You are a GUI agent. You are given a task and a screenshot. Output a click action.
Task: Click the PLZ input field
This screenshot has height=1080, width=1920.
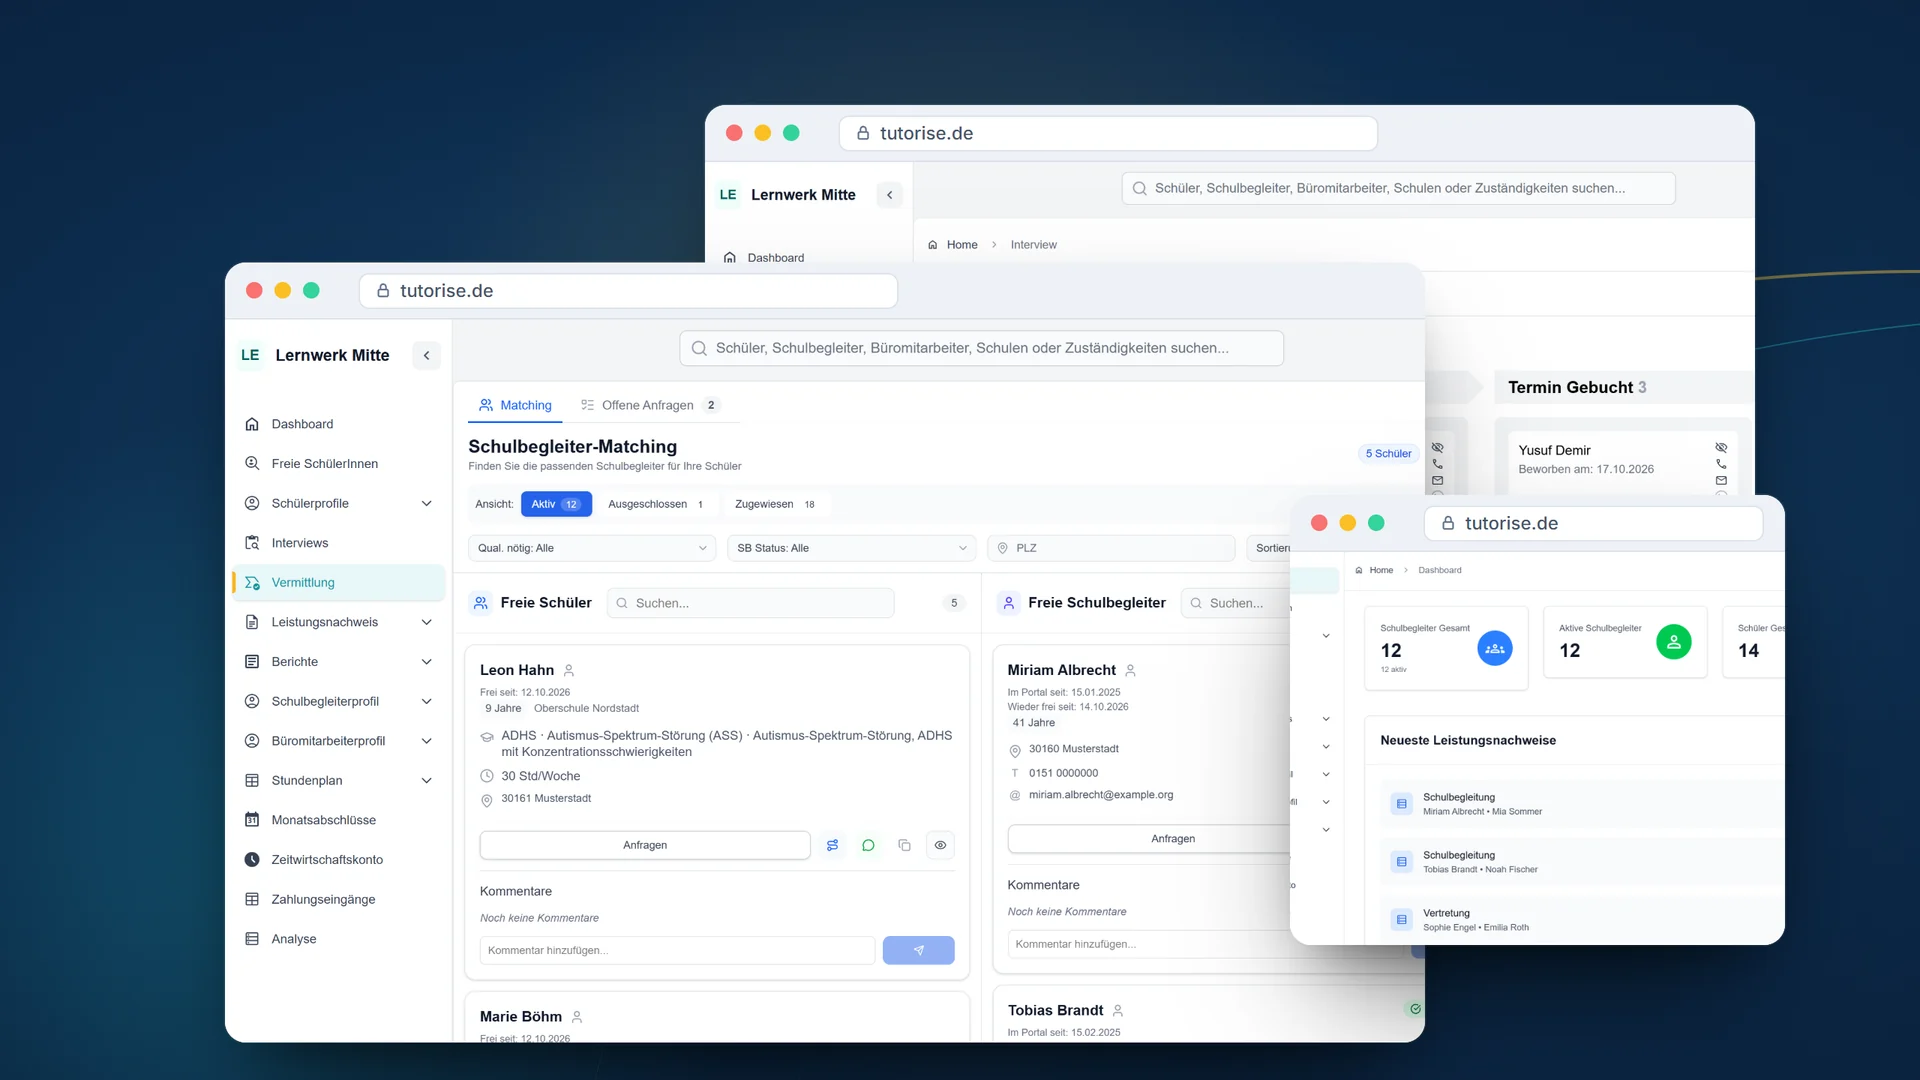point(1111,548)
